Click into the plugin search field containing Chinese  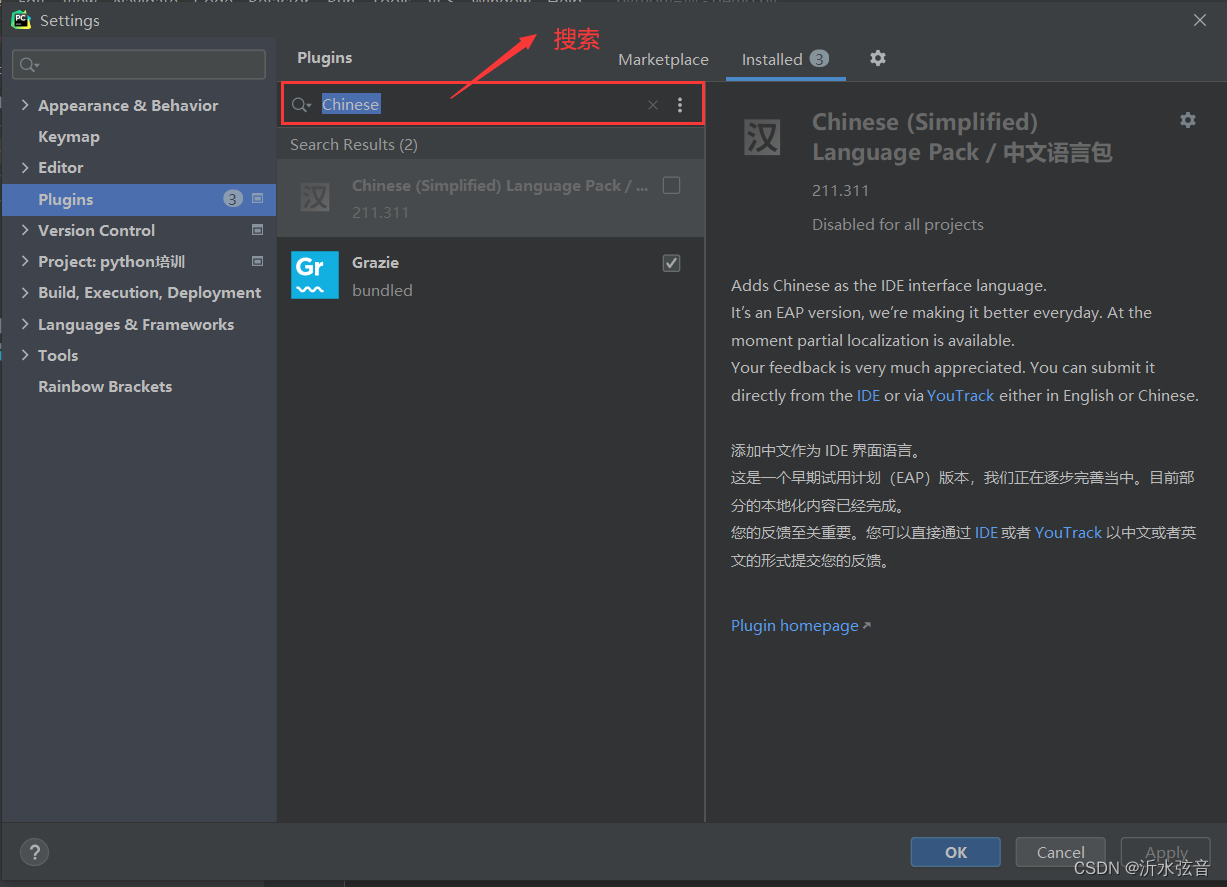(x=492, y=105)
